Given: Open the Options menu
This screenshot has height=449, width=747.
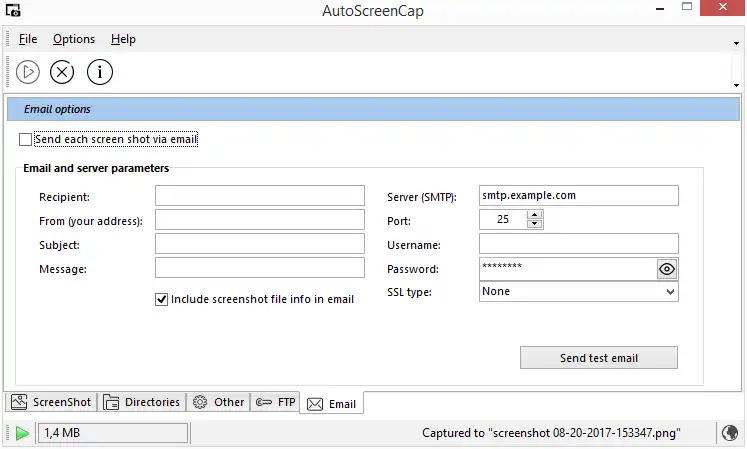Looking at the screenshot, I should click(x=74, y=39).
